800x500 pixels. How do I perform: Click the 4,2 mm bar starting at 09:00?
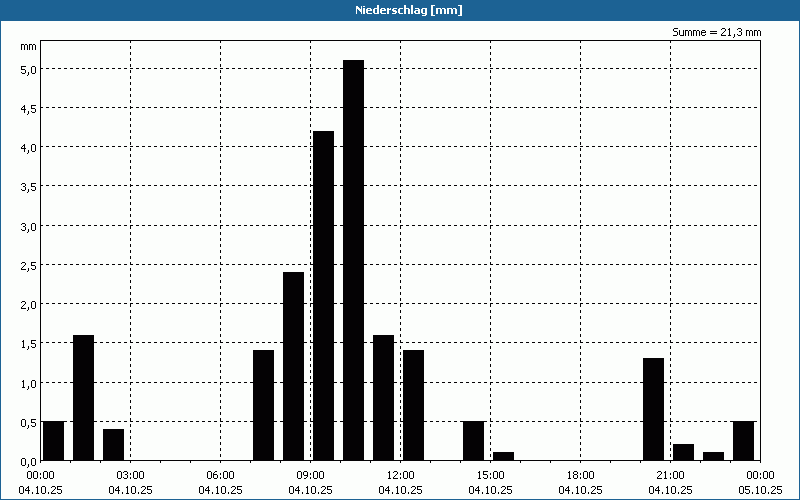pyautogui.click(x=323, y=295)
